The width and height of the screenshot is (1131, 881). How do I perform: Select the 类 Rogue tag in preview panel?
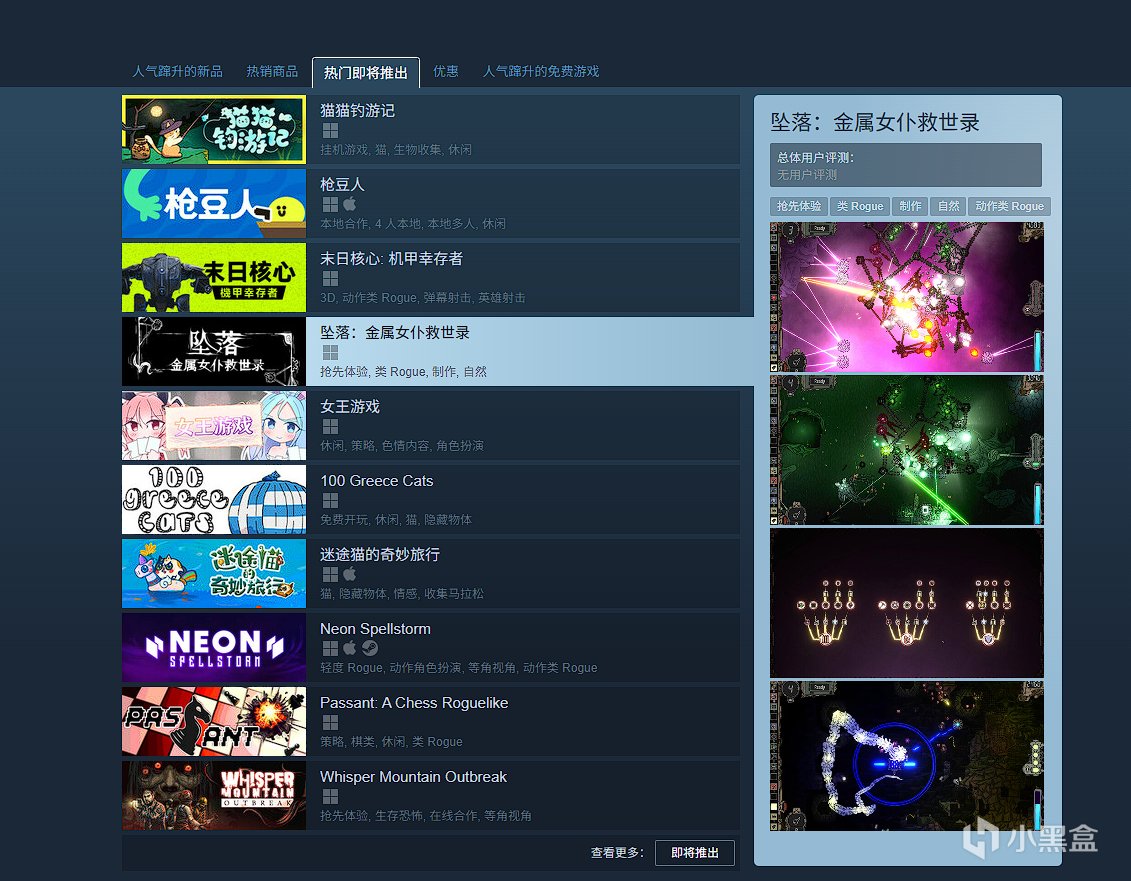click(x=860, y=206)
